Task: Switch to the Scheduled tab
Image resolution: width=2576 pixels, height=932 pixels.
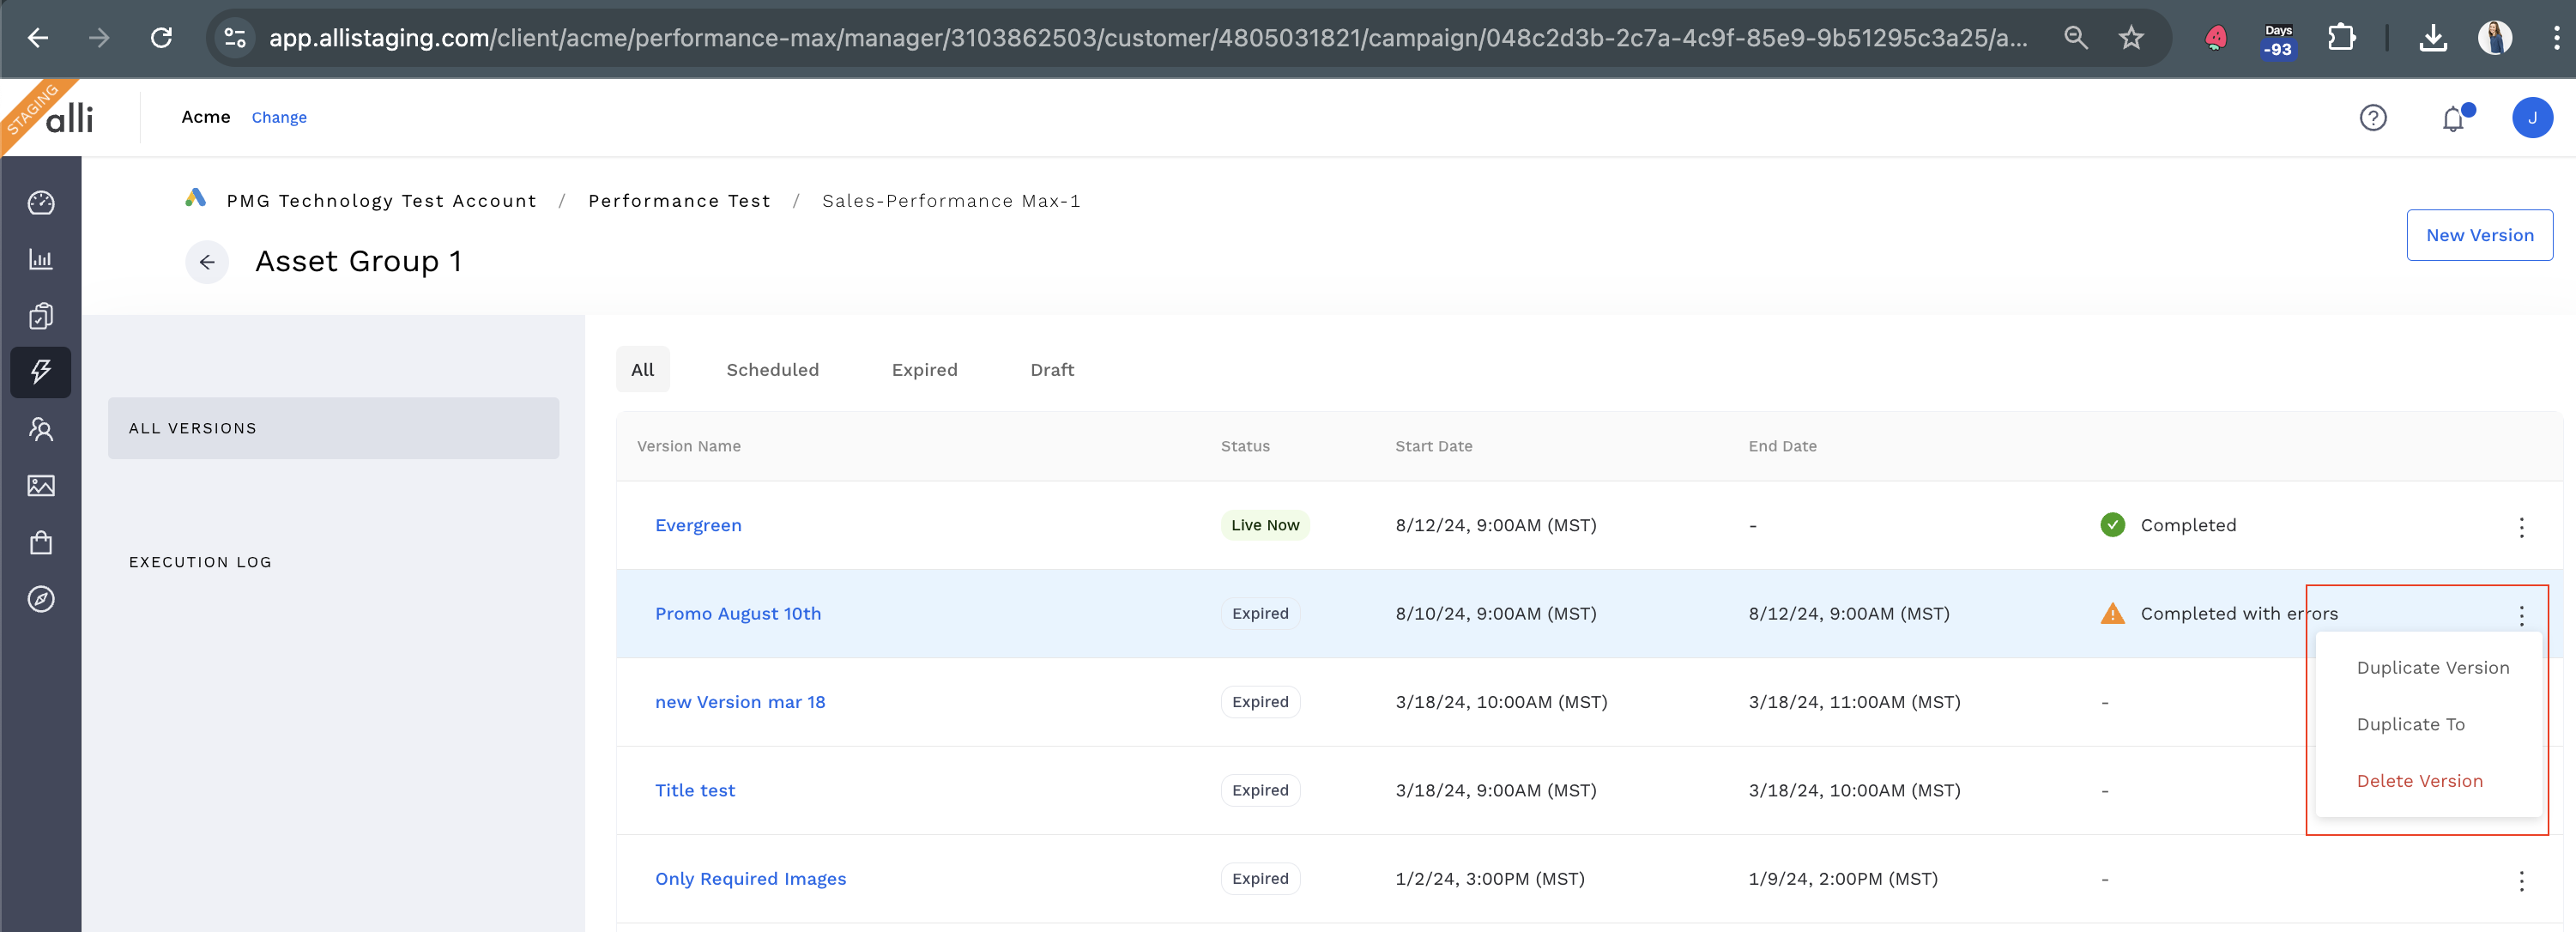Action: click(772, 370)
